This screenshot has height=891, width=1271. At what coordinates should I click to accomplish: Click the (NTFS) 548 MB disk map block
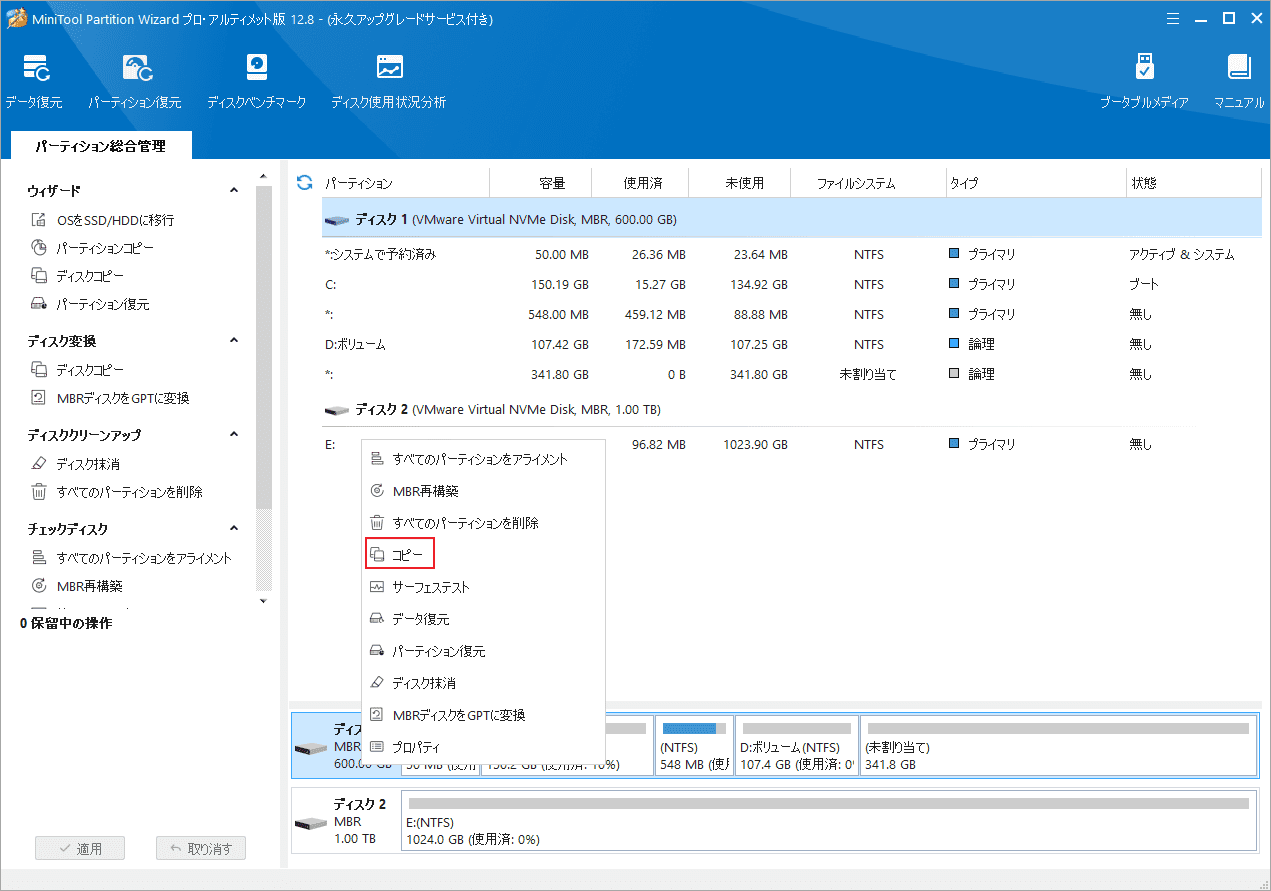point(694,746)
